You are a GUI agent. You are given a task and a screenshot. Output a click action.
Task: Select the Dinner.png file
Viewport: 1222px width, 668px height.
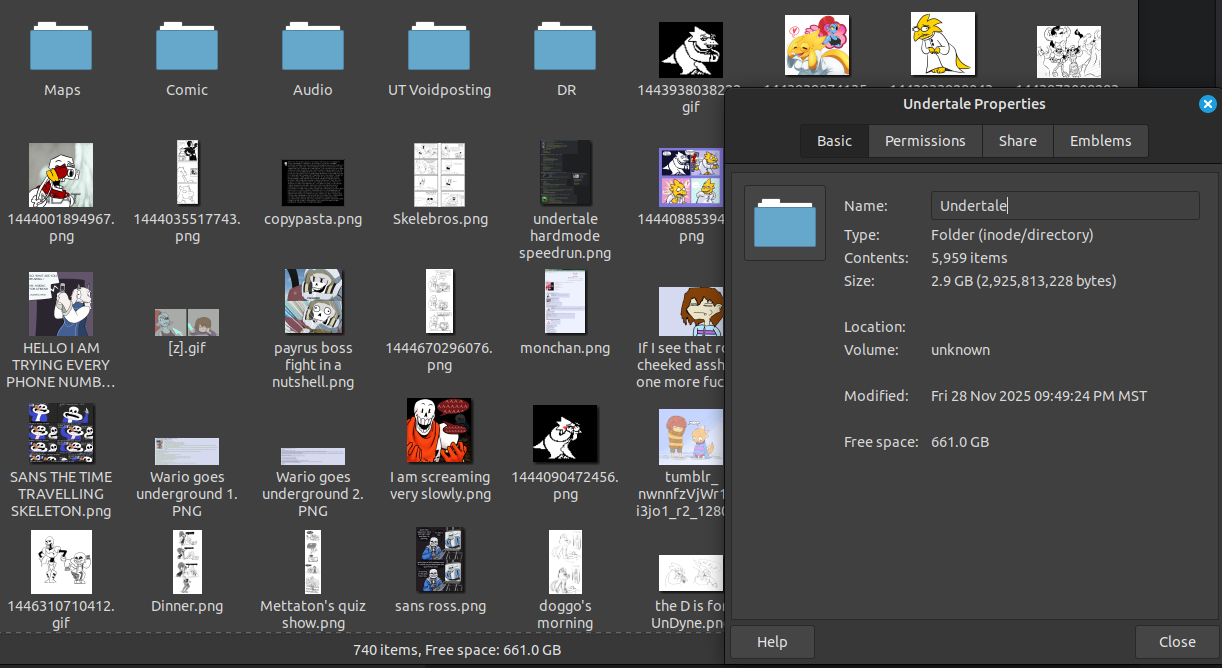pyautogui.click(x=187, y=562)
